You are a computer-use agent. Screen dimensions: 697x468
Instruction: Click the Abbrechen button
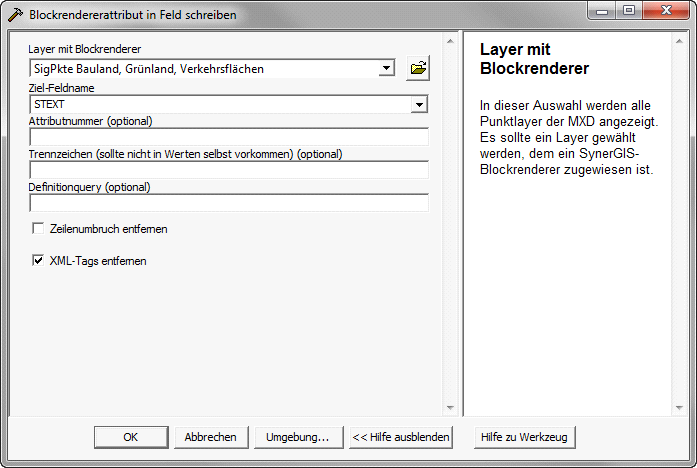coord(211,437)
